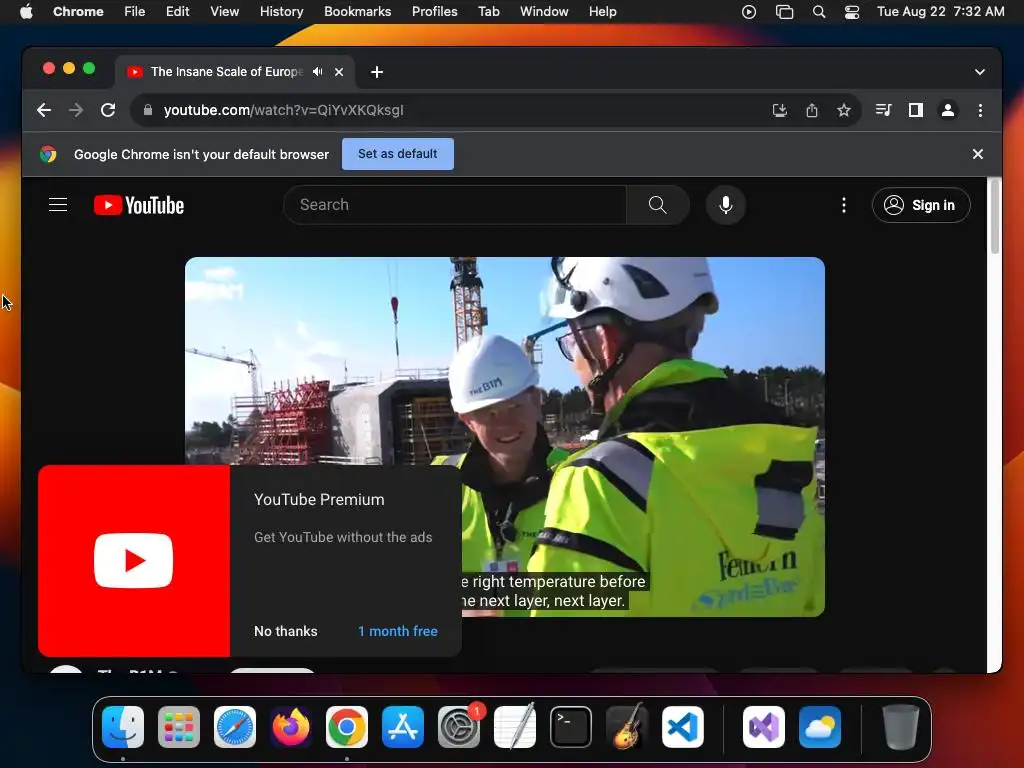Viewport: 1024px width, 768px height.
Task: Click the lock icon for site info
Action: 148,110
